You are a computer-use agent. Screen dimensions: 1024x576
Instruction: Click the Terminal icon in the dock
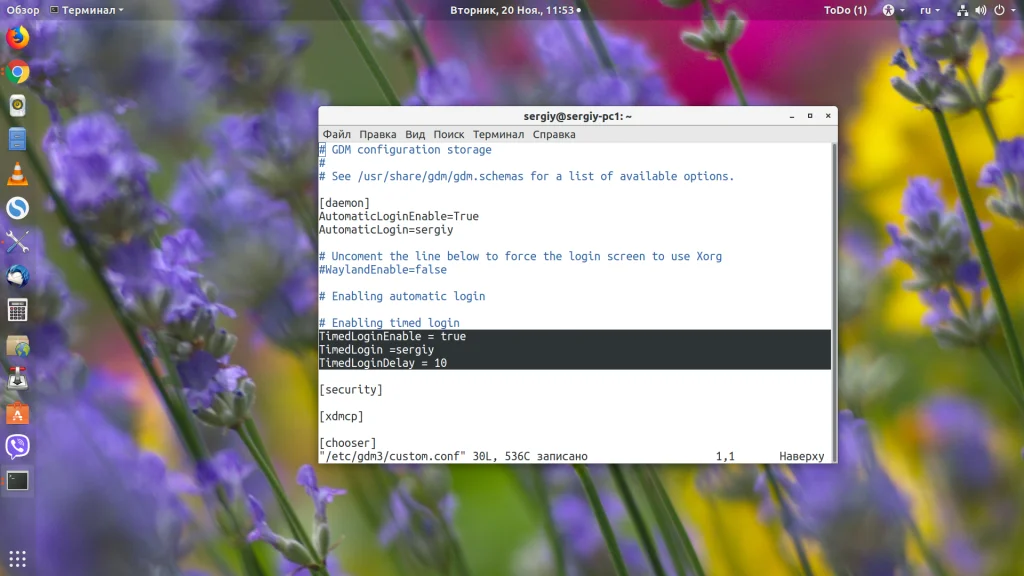(17, 480)
